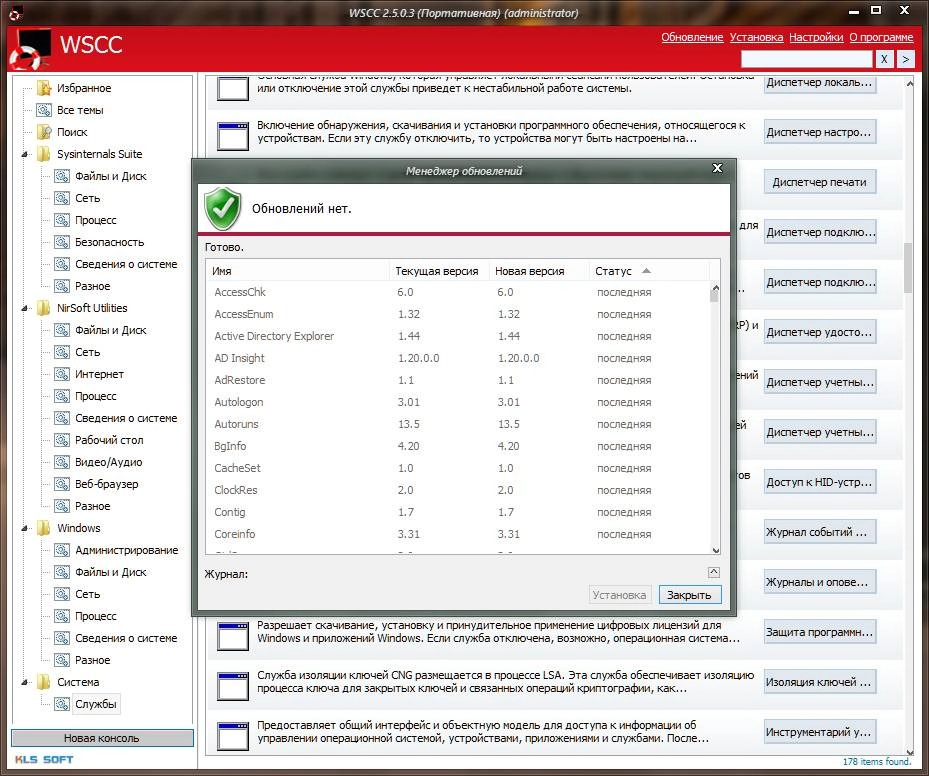Expand the Журнал log panel arrow
This screenshot has width=929, height=776.
[x=714, y=572]
